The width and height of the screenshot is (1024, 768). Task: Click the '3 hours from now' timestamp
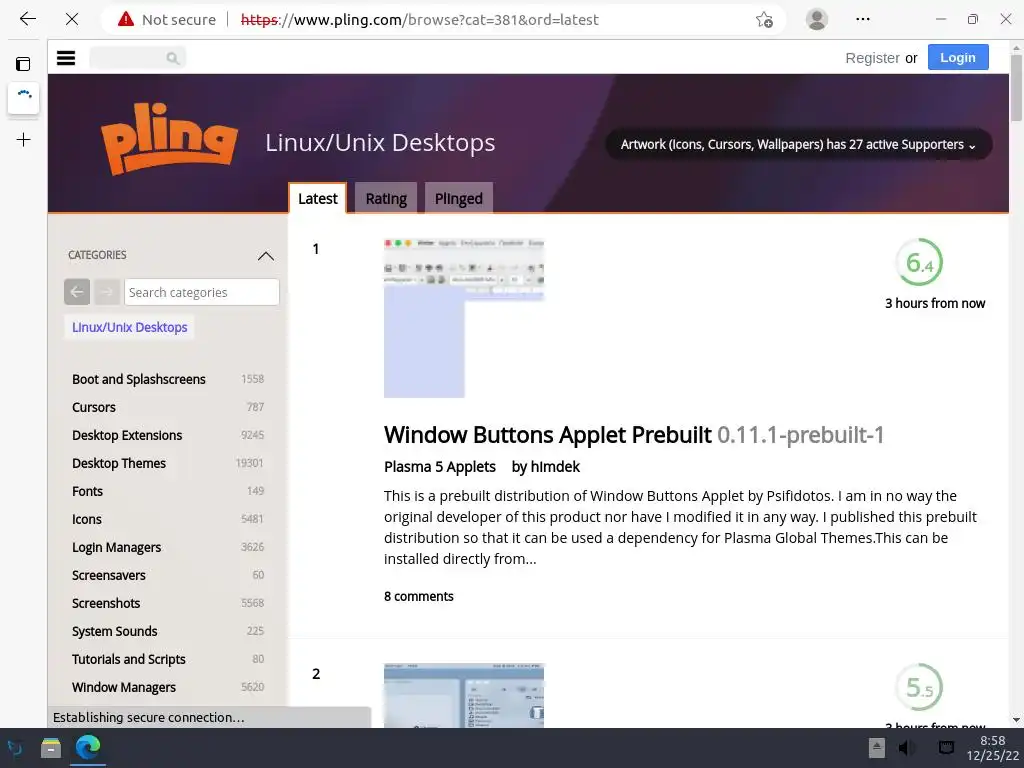pos(935,303)
